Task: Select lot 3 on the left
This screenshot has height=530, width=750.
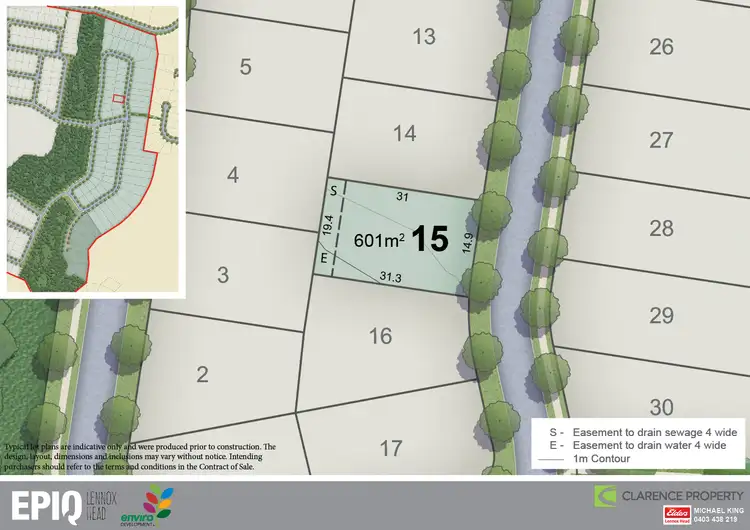Action: click(223, 275)
